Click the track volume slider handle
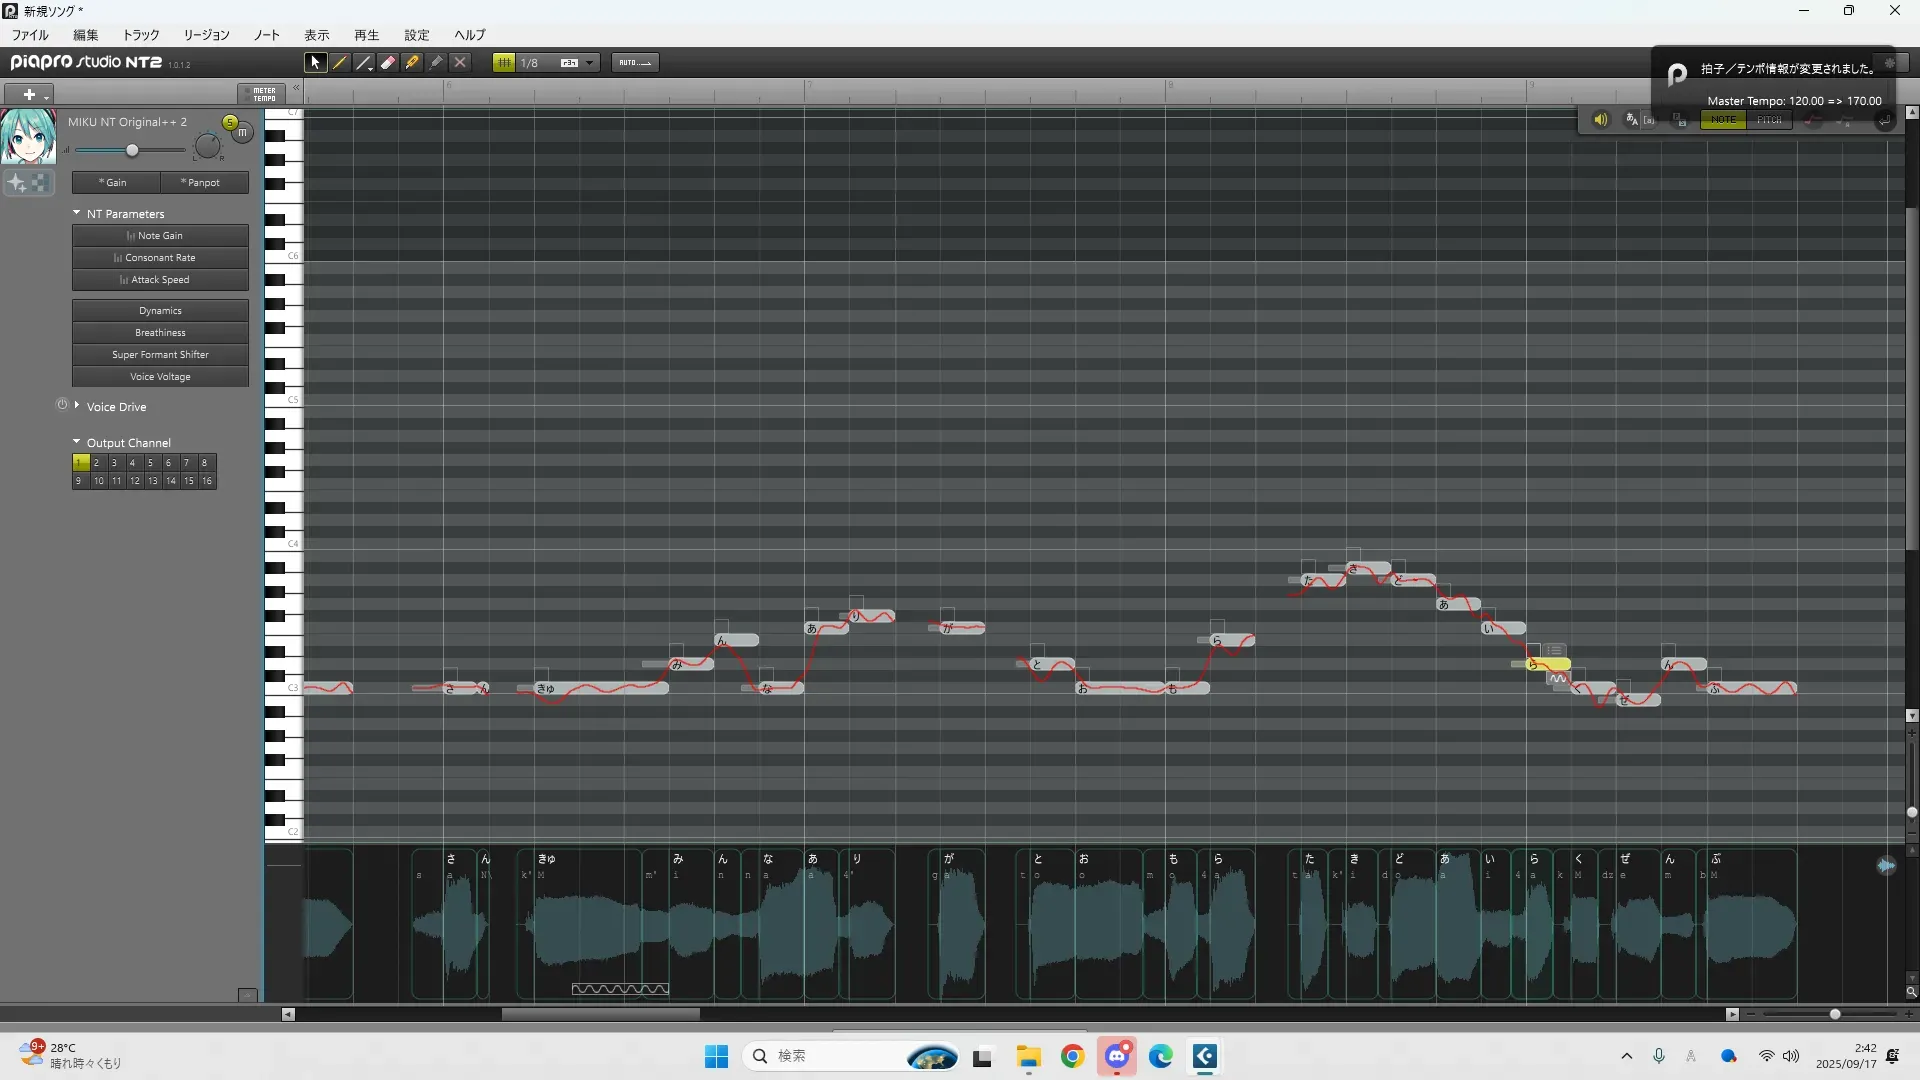 pyautogui.click(x=132, y=150)
